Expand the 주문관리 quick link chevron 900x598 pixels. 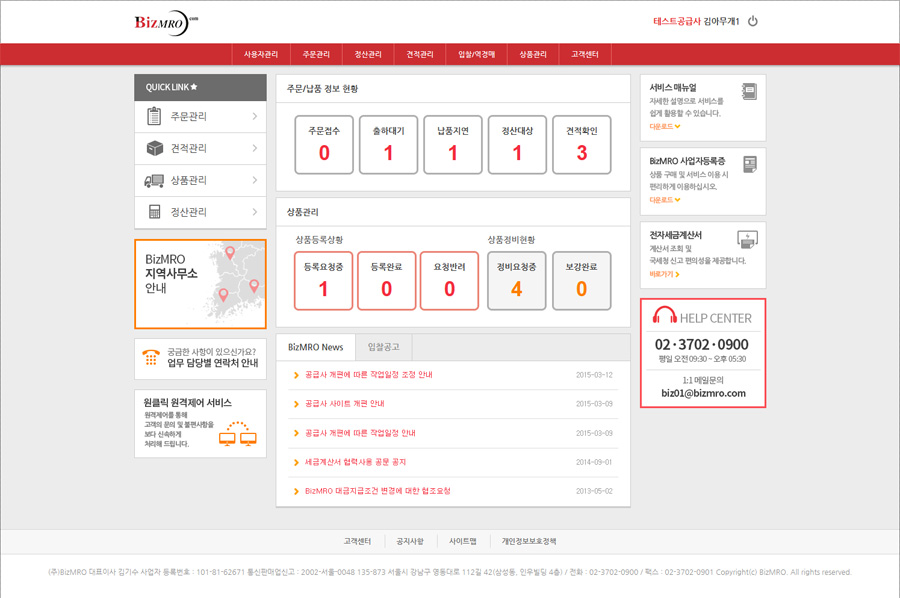tap(255, 116)
